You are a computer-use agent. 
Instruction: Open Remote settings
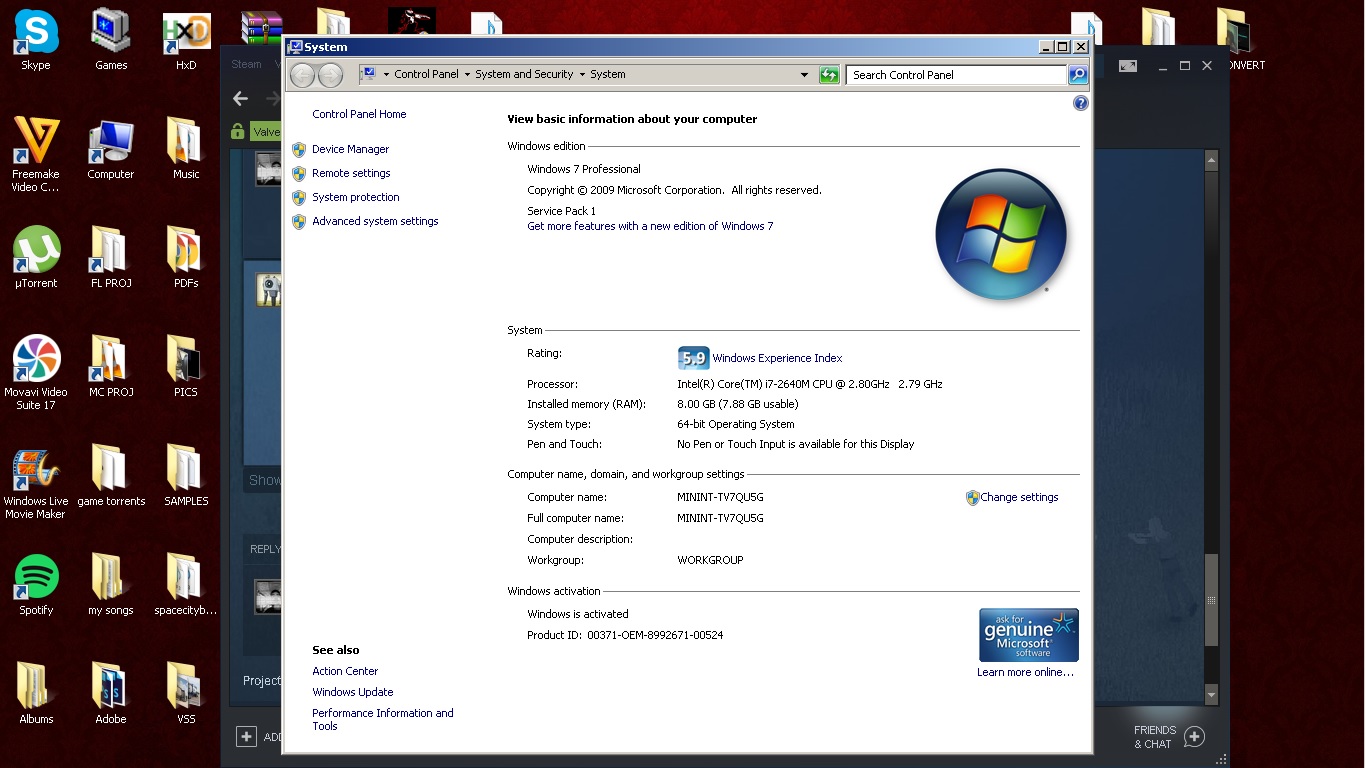click(x=351, y=173)
